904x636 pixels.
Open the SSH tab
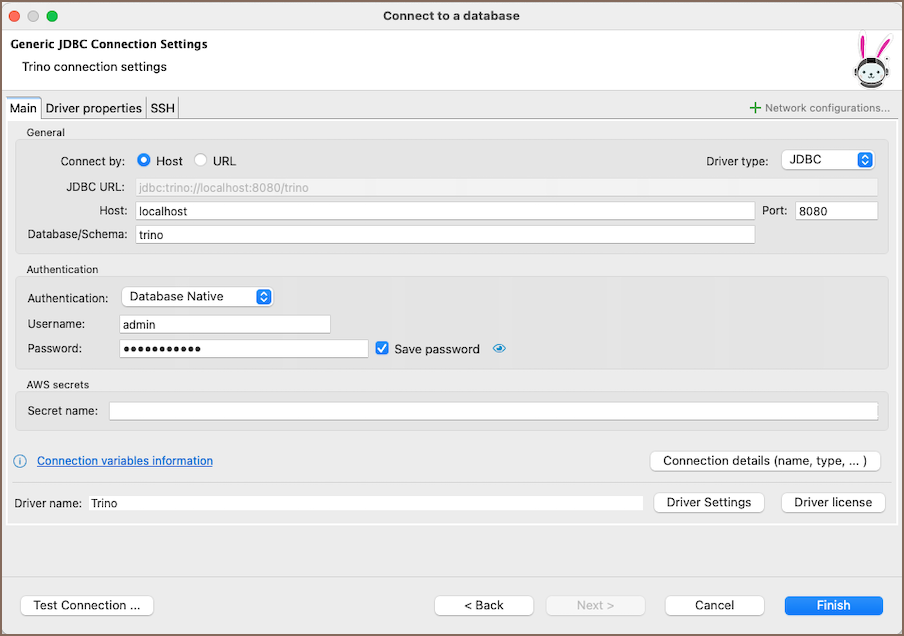[x=163, y=108]
